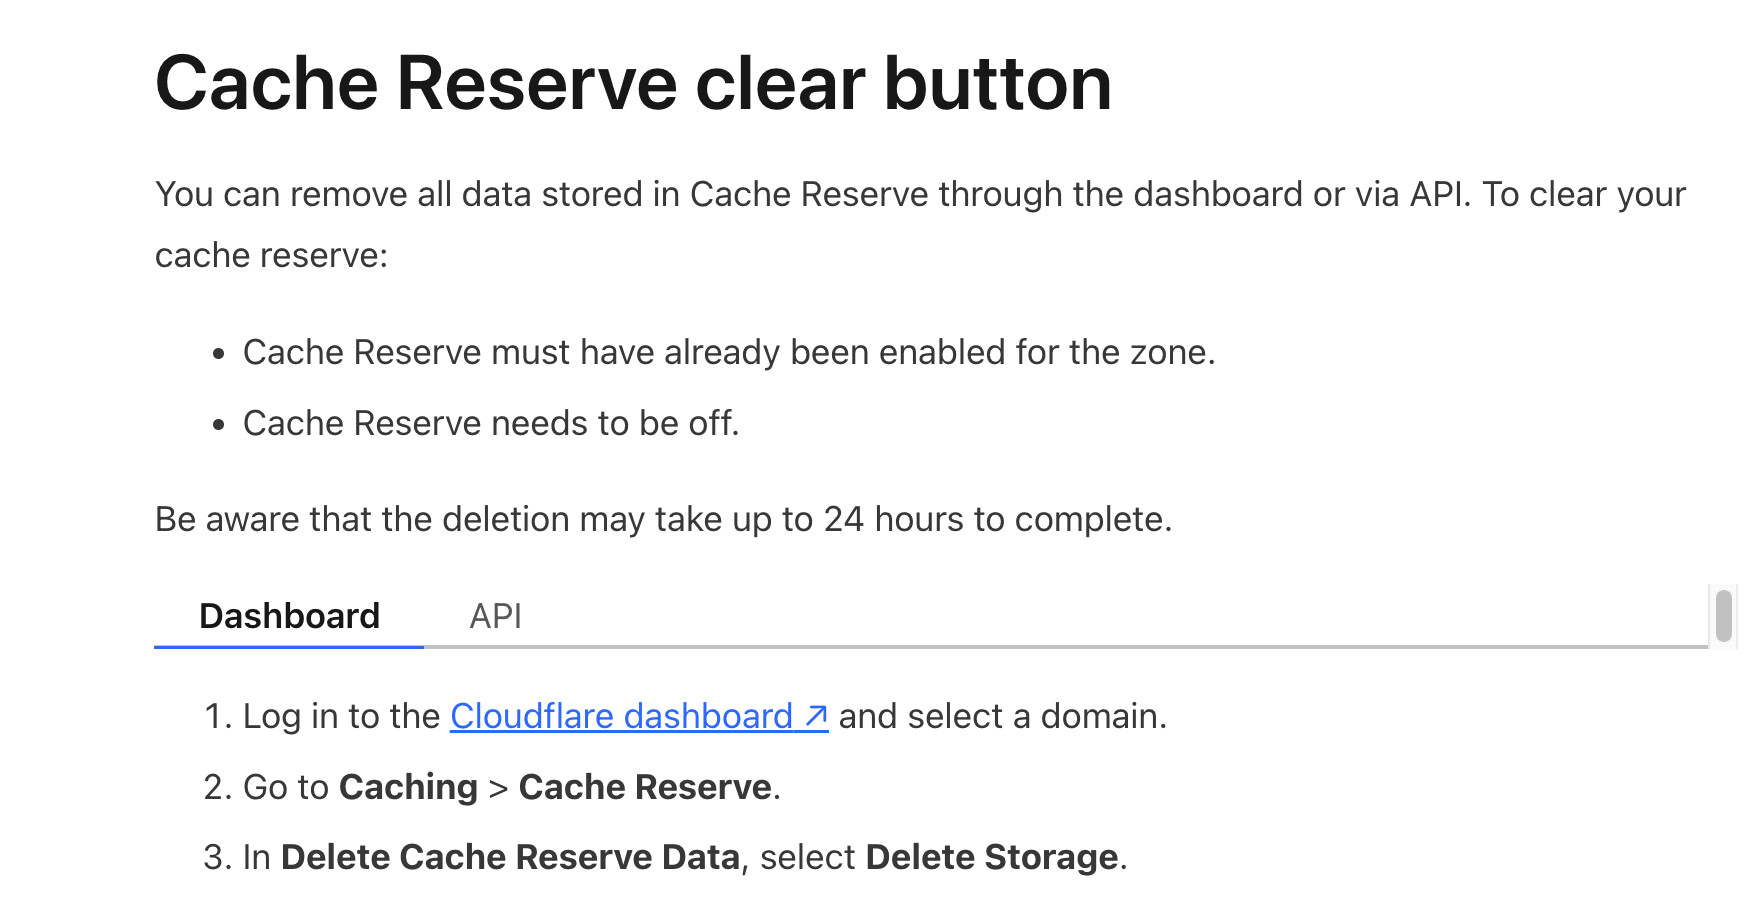
Task: Click the bullet about zone being enabled
Action: point(729,352)
